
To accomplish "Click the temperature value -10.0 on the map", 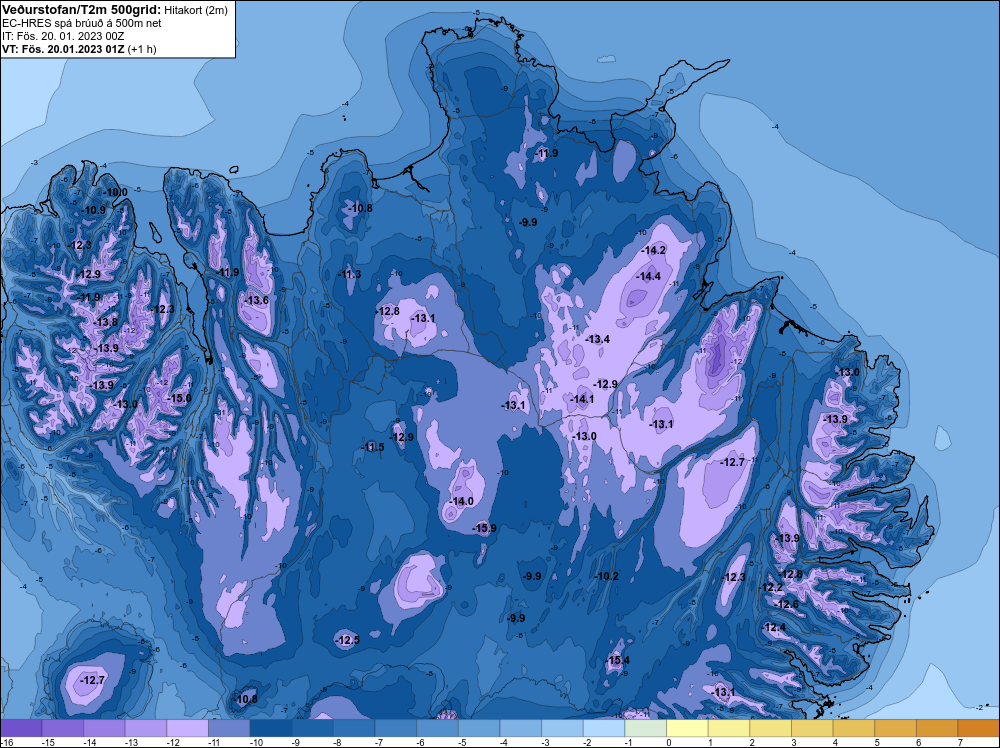I will (115, 192).
